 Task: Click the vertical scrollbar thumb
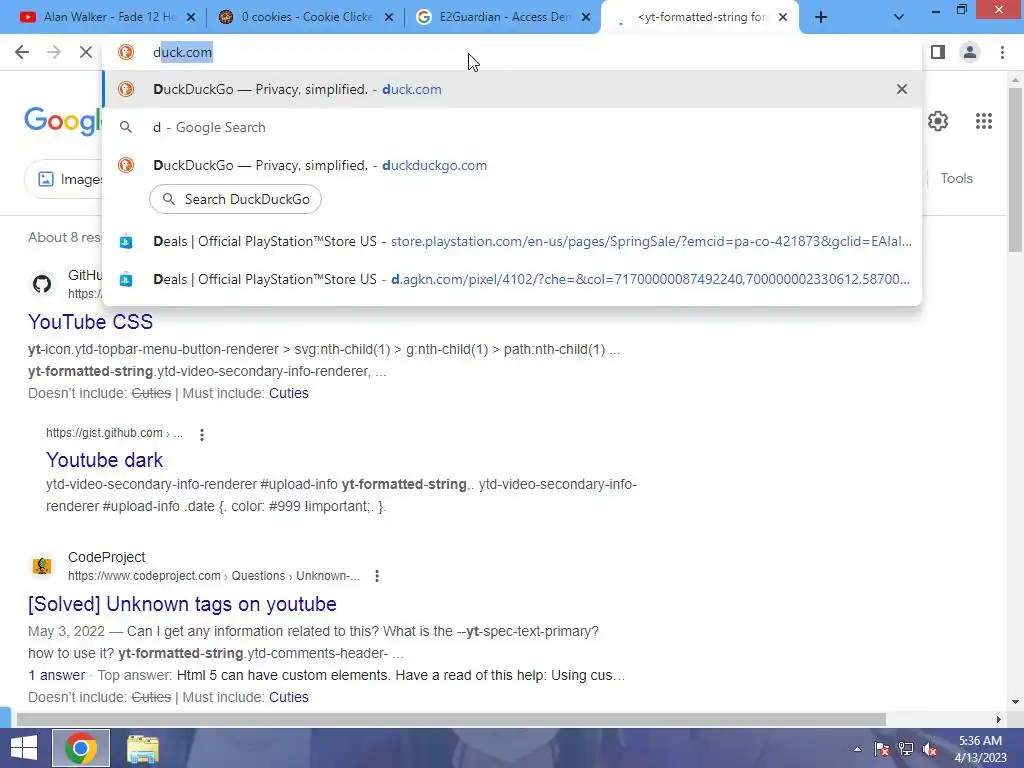click(x=1015, y=170)
